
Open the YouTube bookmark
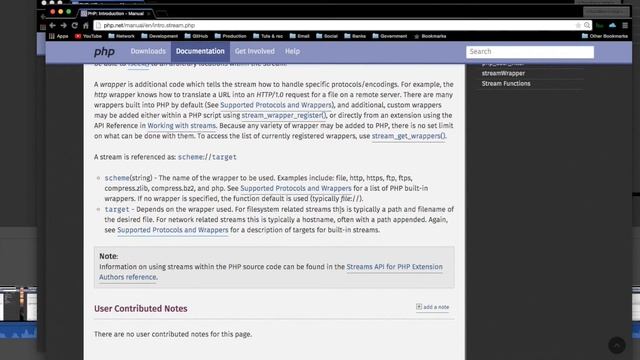88,36
